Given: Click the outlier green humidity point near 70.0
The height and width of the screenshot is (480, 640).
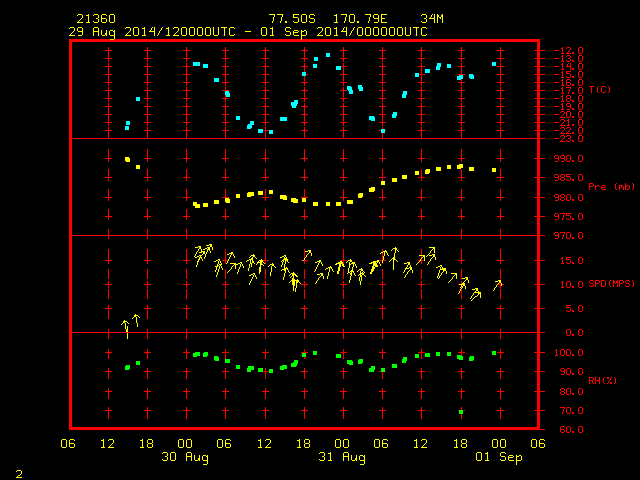Looking at the screenshot, I should [x=461, y=412].
